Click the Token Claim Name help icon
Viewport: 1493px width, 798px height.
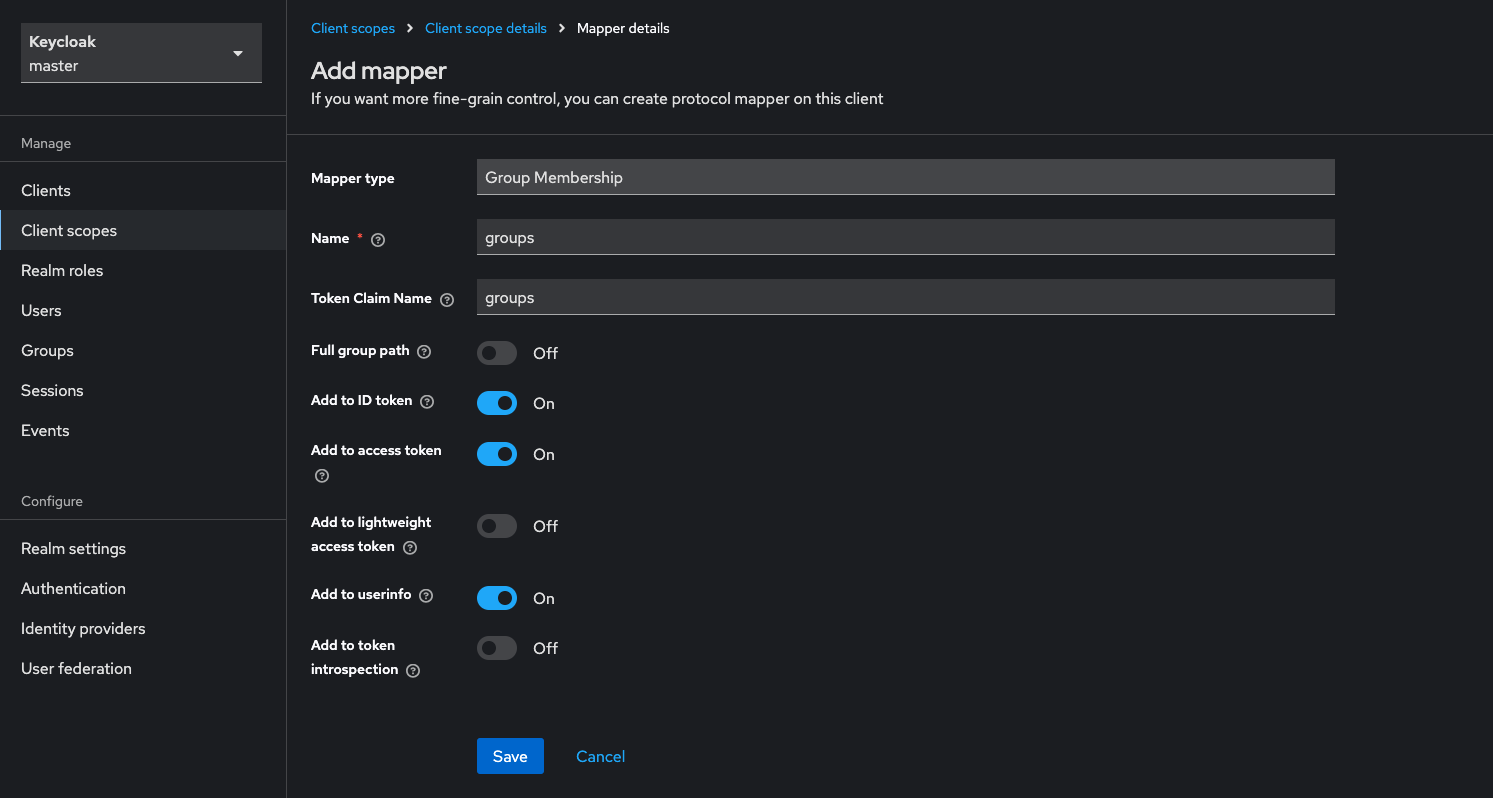[447, 299]
